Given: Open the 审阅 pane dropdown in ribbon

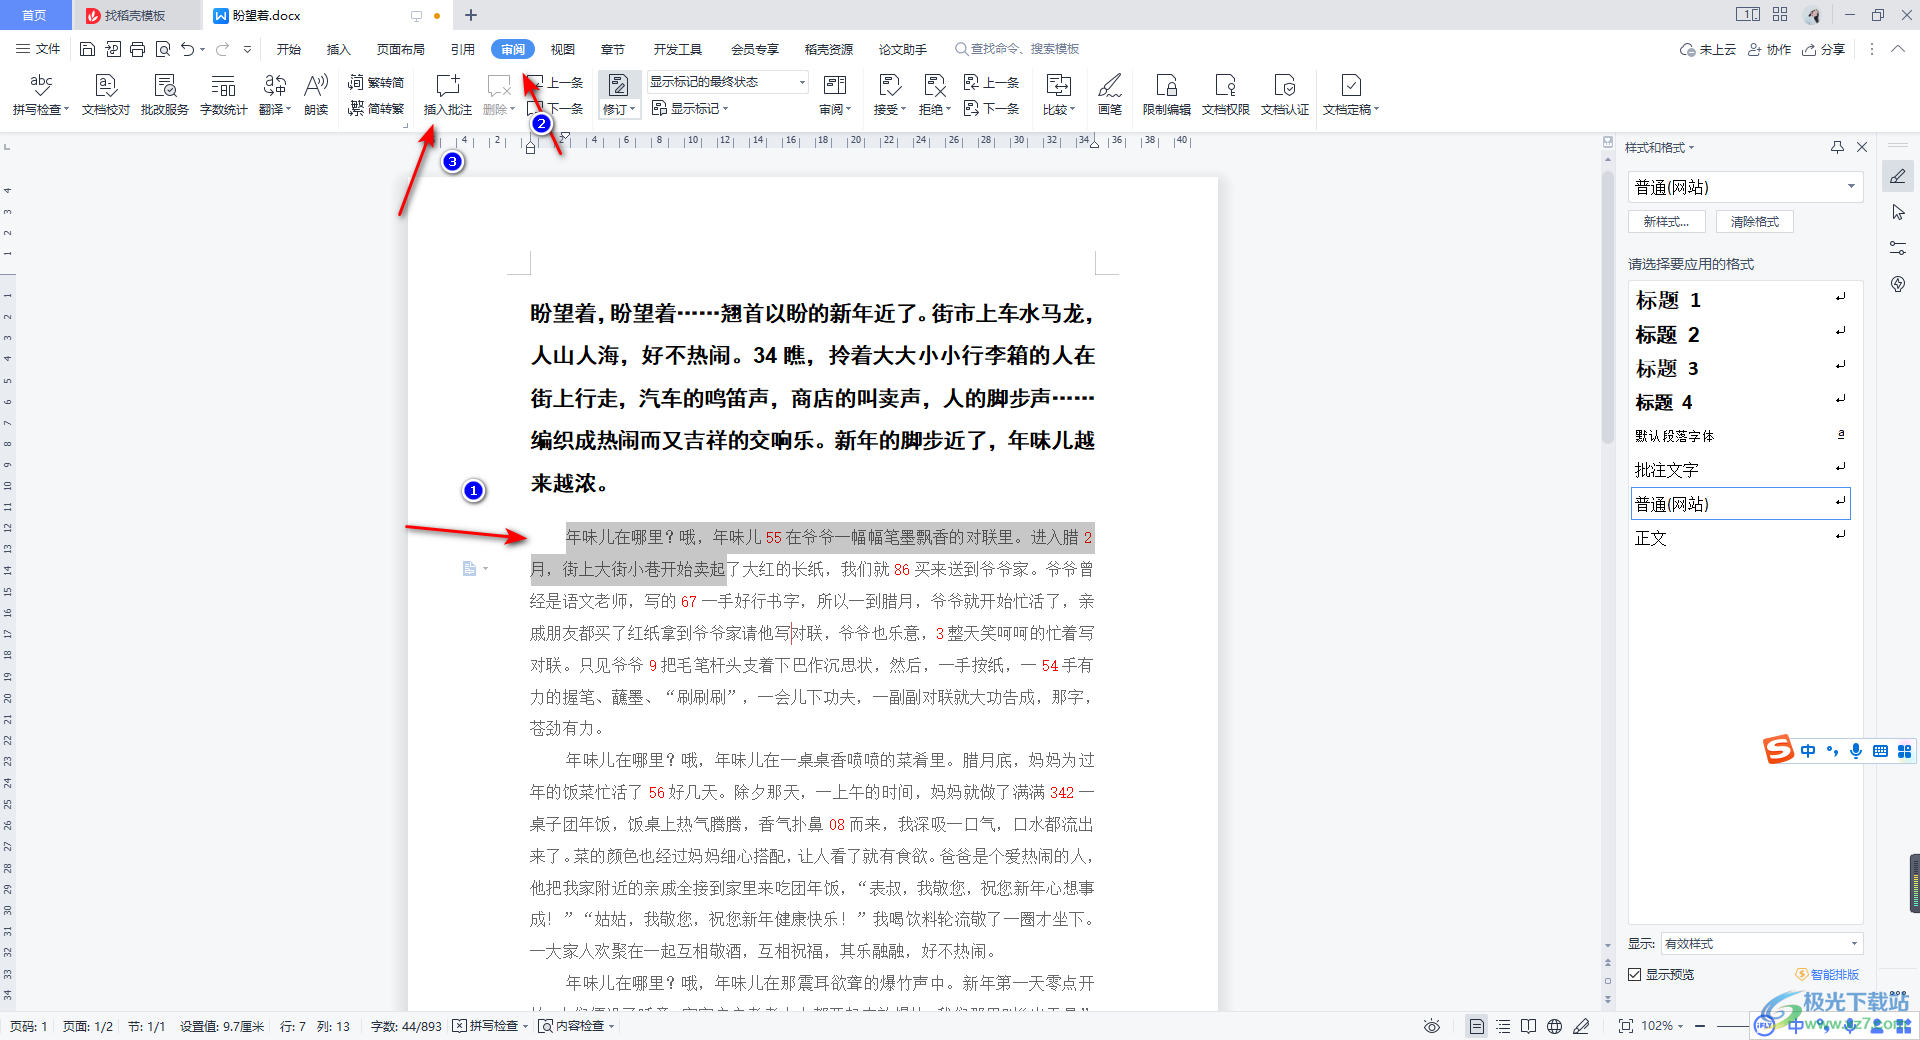Looking at the screenshot, I should [x=835, y=95].
